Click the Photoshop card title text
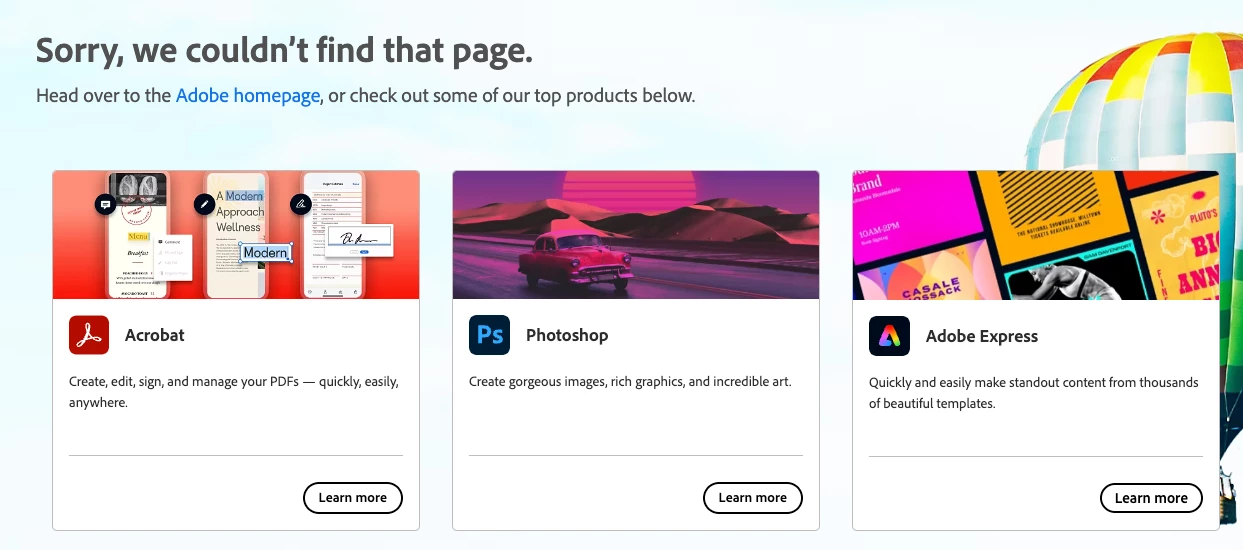The height and width of the screenshot is (550, 1243). (x=567, y=335)
